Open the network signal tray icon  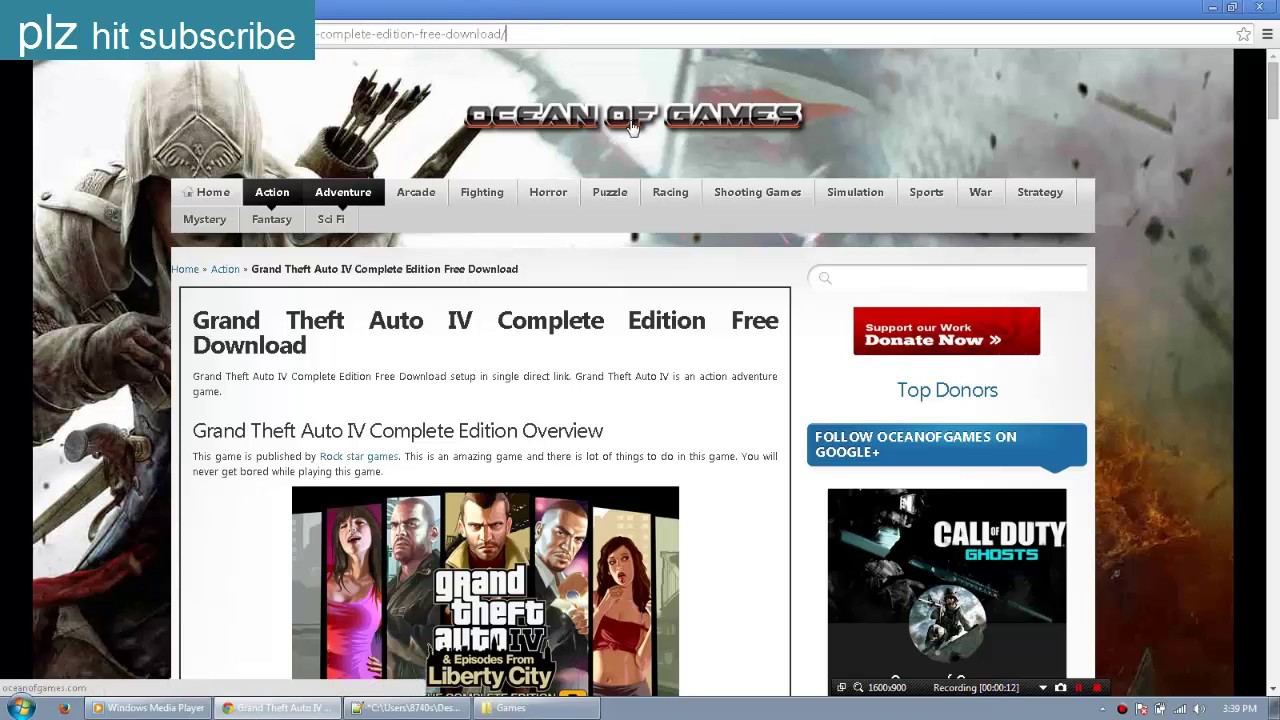[x=1180, y=709]
